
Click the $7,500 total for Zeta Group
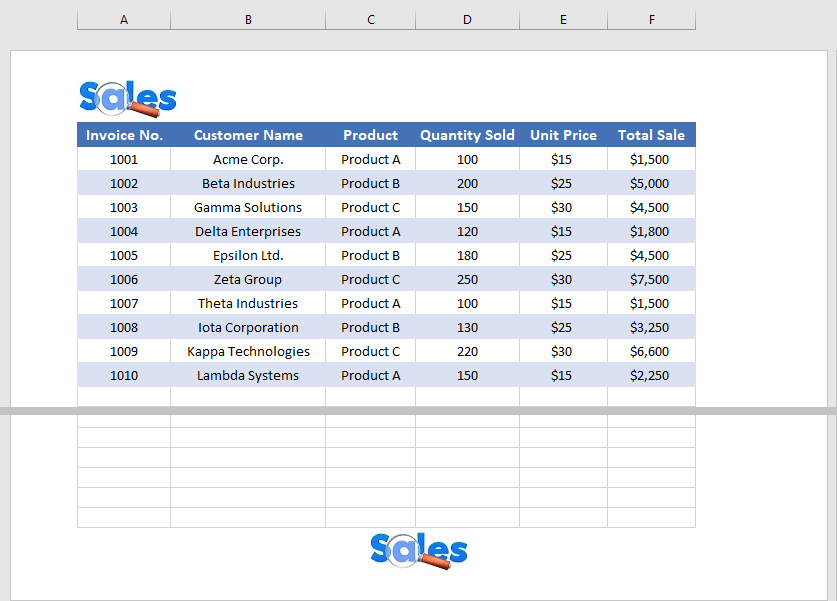[x=651, y=279]
